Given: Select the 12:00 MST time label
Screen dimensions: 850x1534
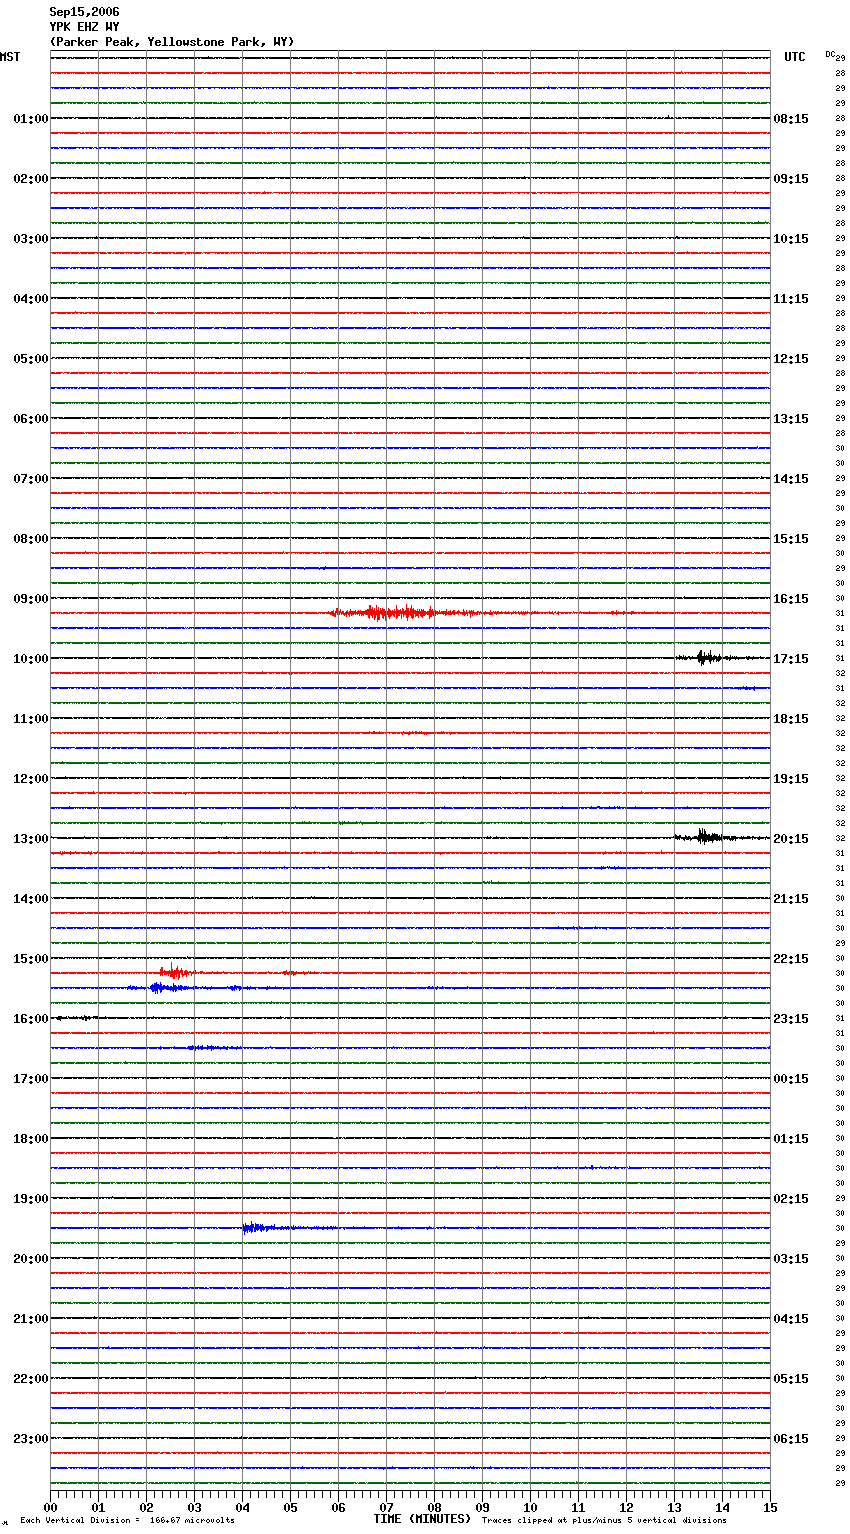Looking at the screenshot, I should [31, 779].
